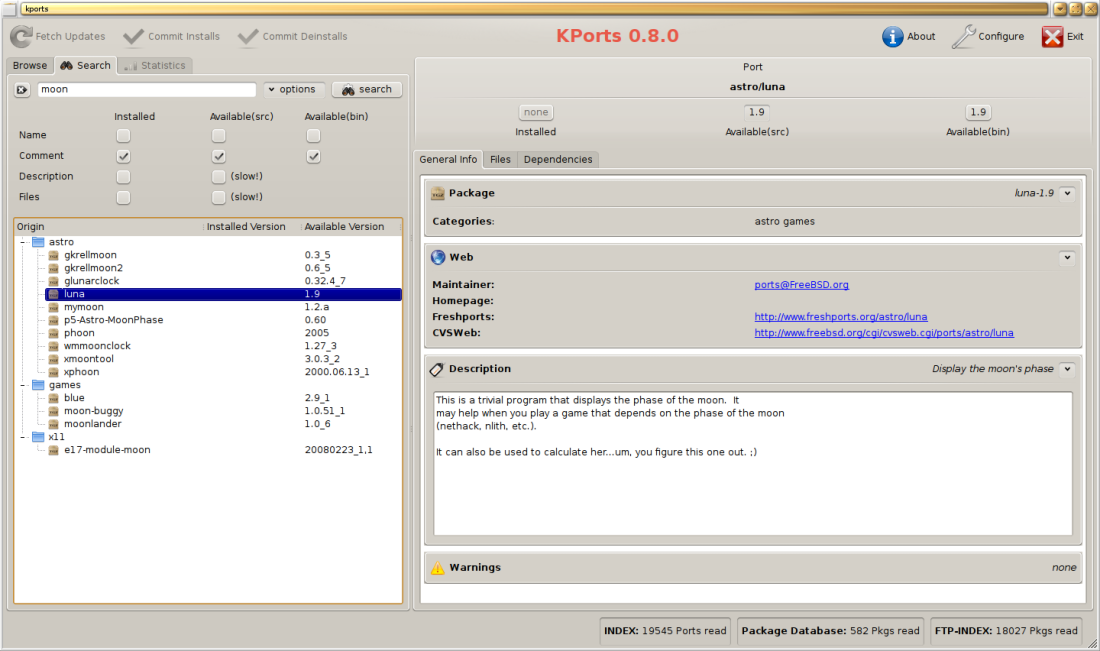
Task: Click the Warnings triangle icon
Action: coord(438,568)
